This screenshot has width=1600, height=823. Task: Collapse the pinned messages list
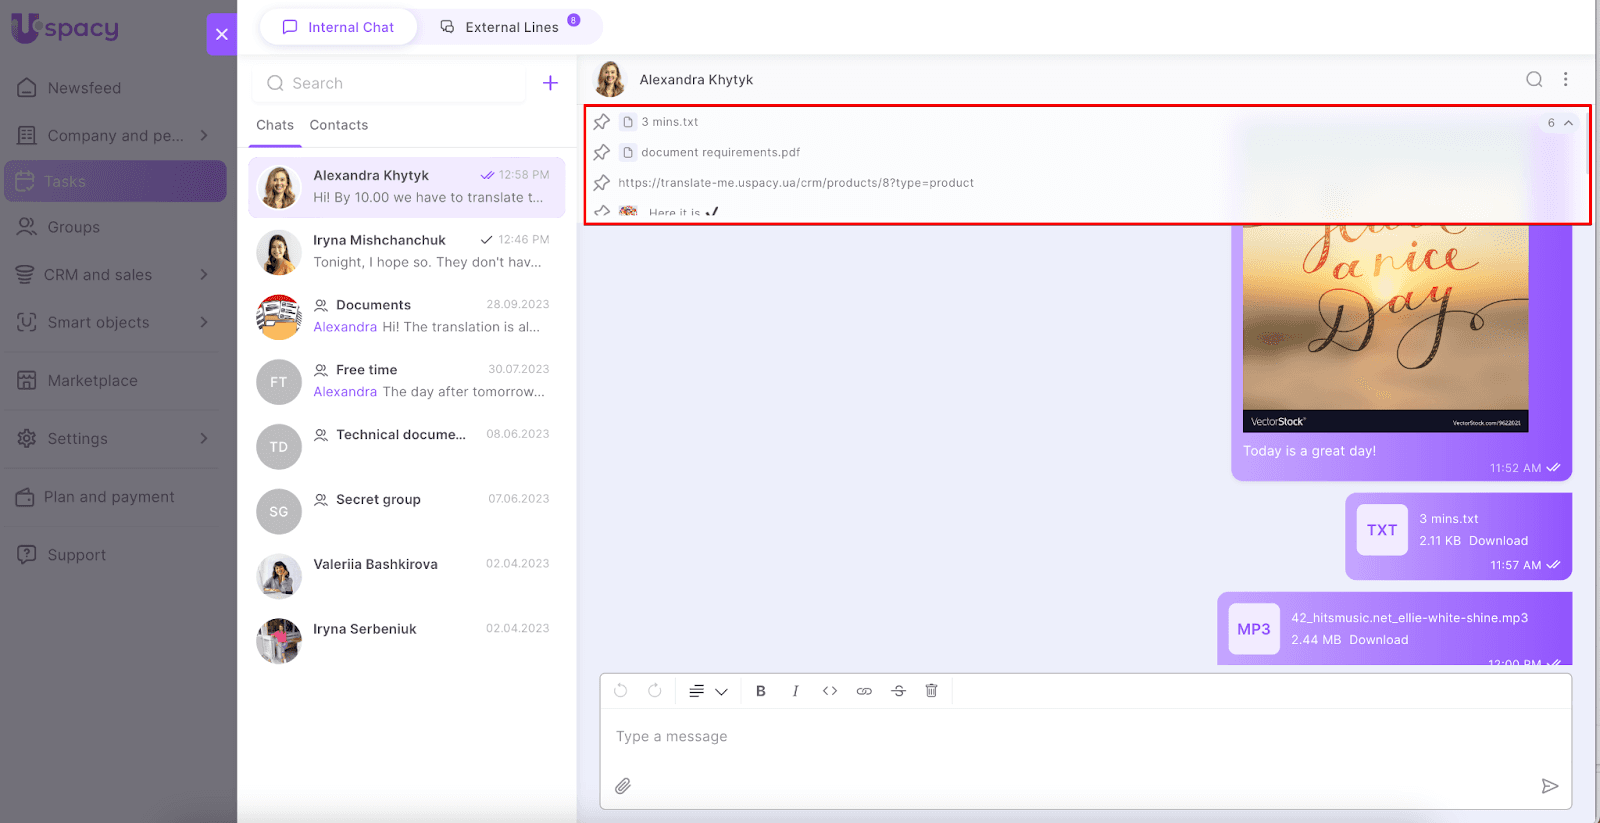coord(1568,123)
